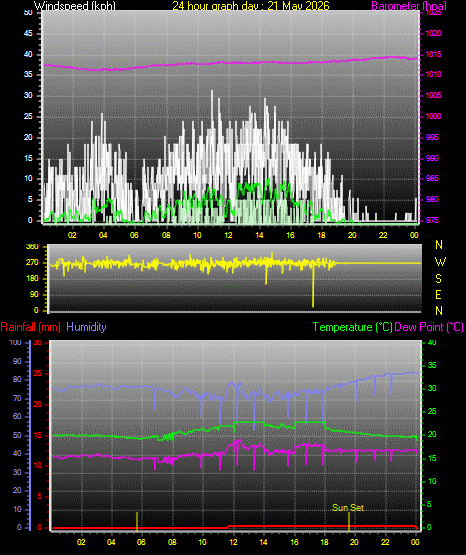This screenshot has width=466, height=555.
Task: Click the "Humidity" legend label
Action: (x=86, y=327)
